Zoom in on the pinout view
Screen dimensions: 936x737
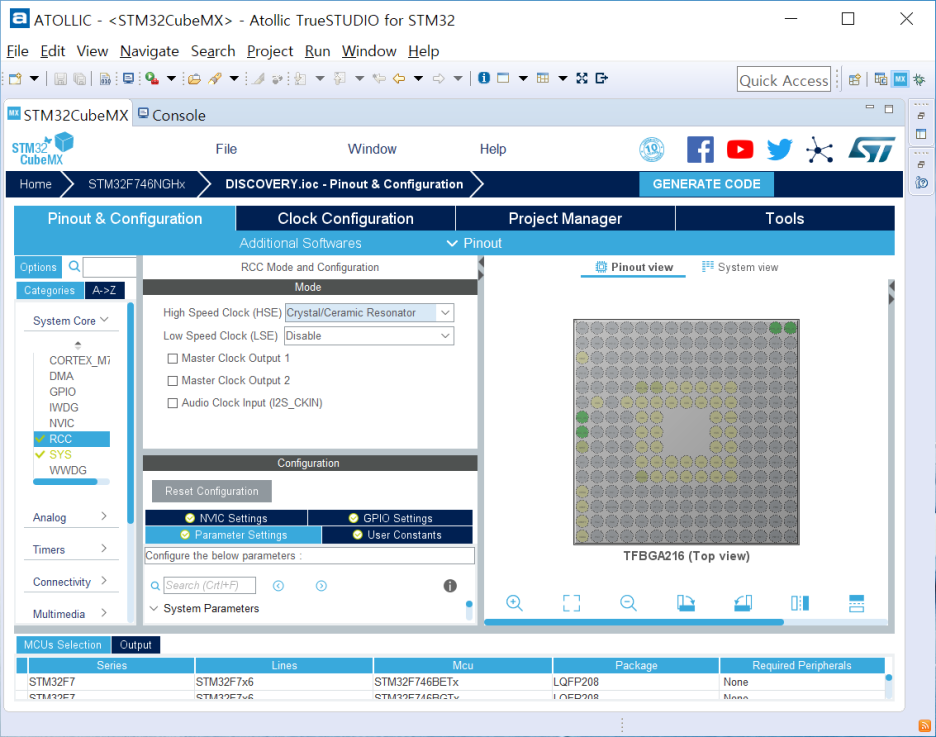(x=514, y=603)
